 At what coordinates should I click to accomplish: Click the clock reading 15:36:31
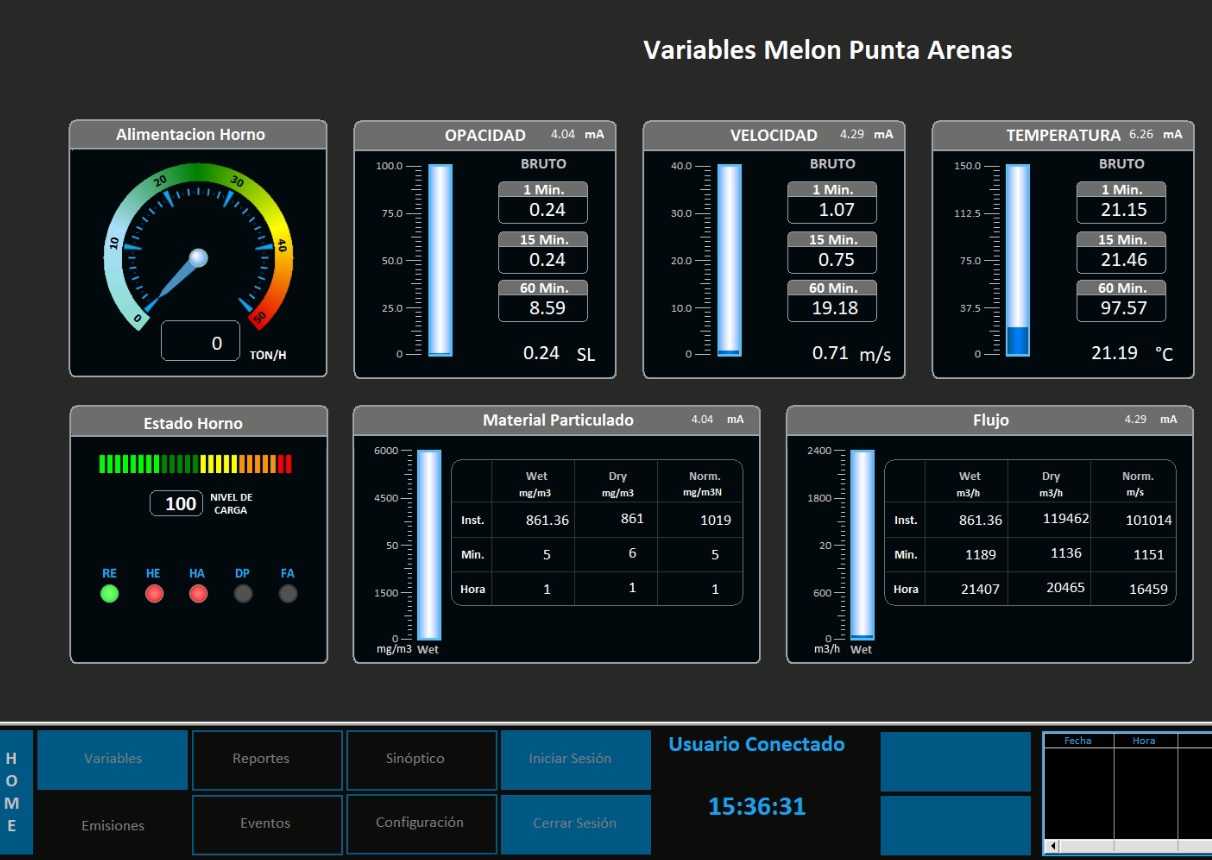757,806
